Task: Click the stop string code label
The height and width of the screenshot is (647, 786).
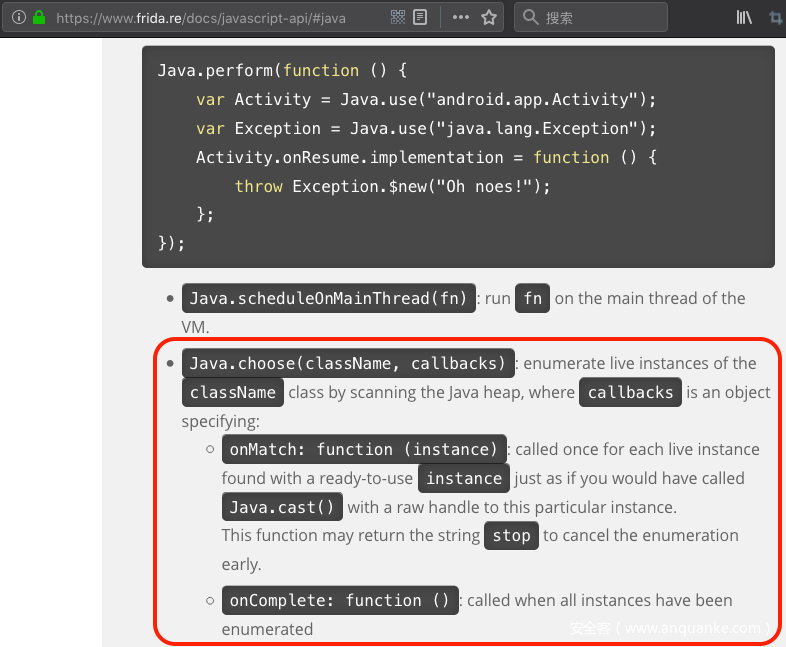Action: click(511, 536)
